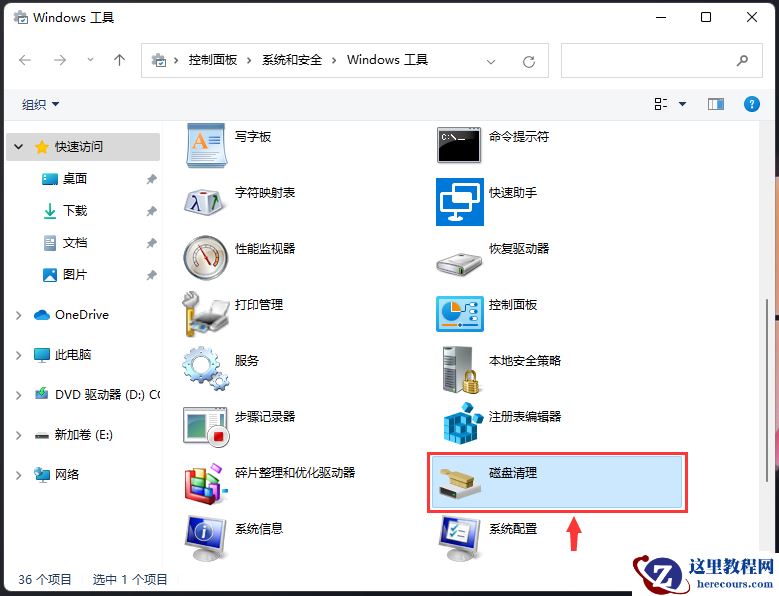Select 下载 in quick access
The image size is (779, 596).
[x=75, y=211]
